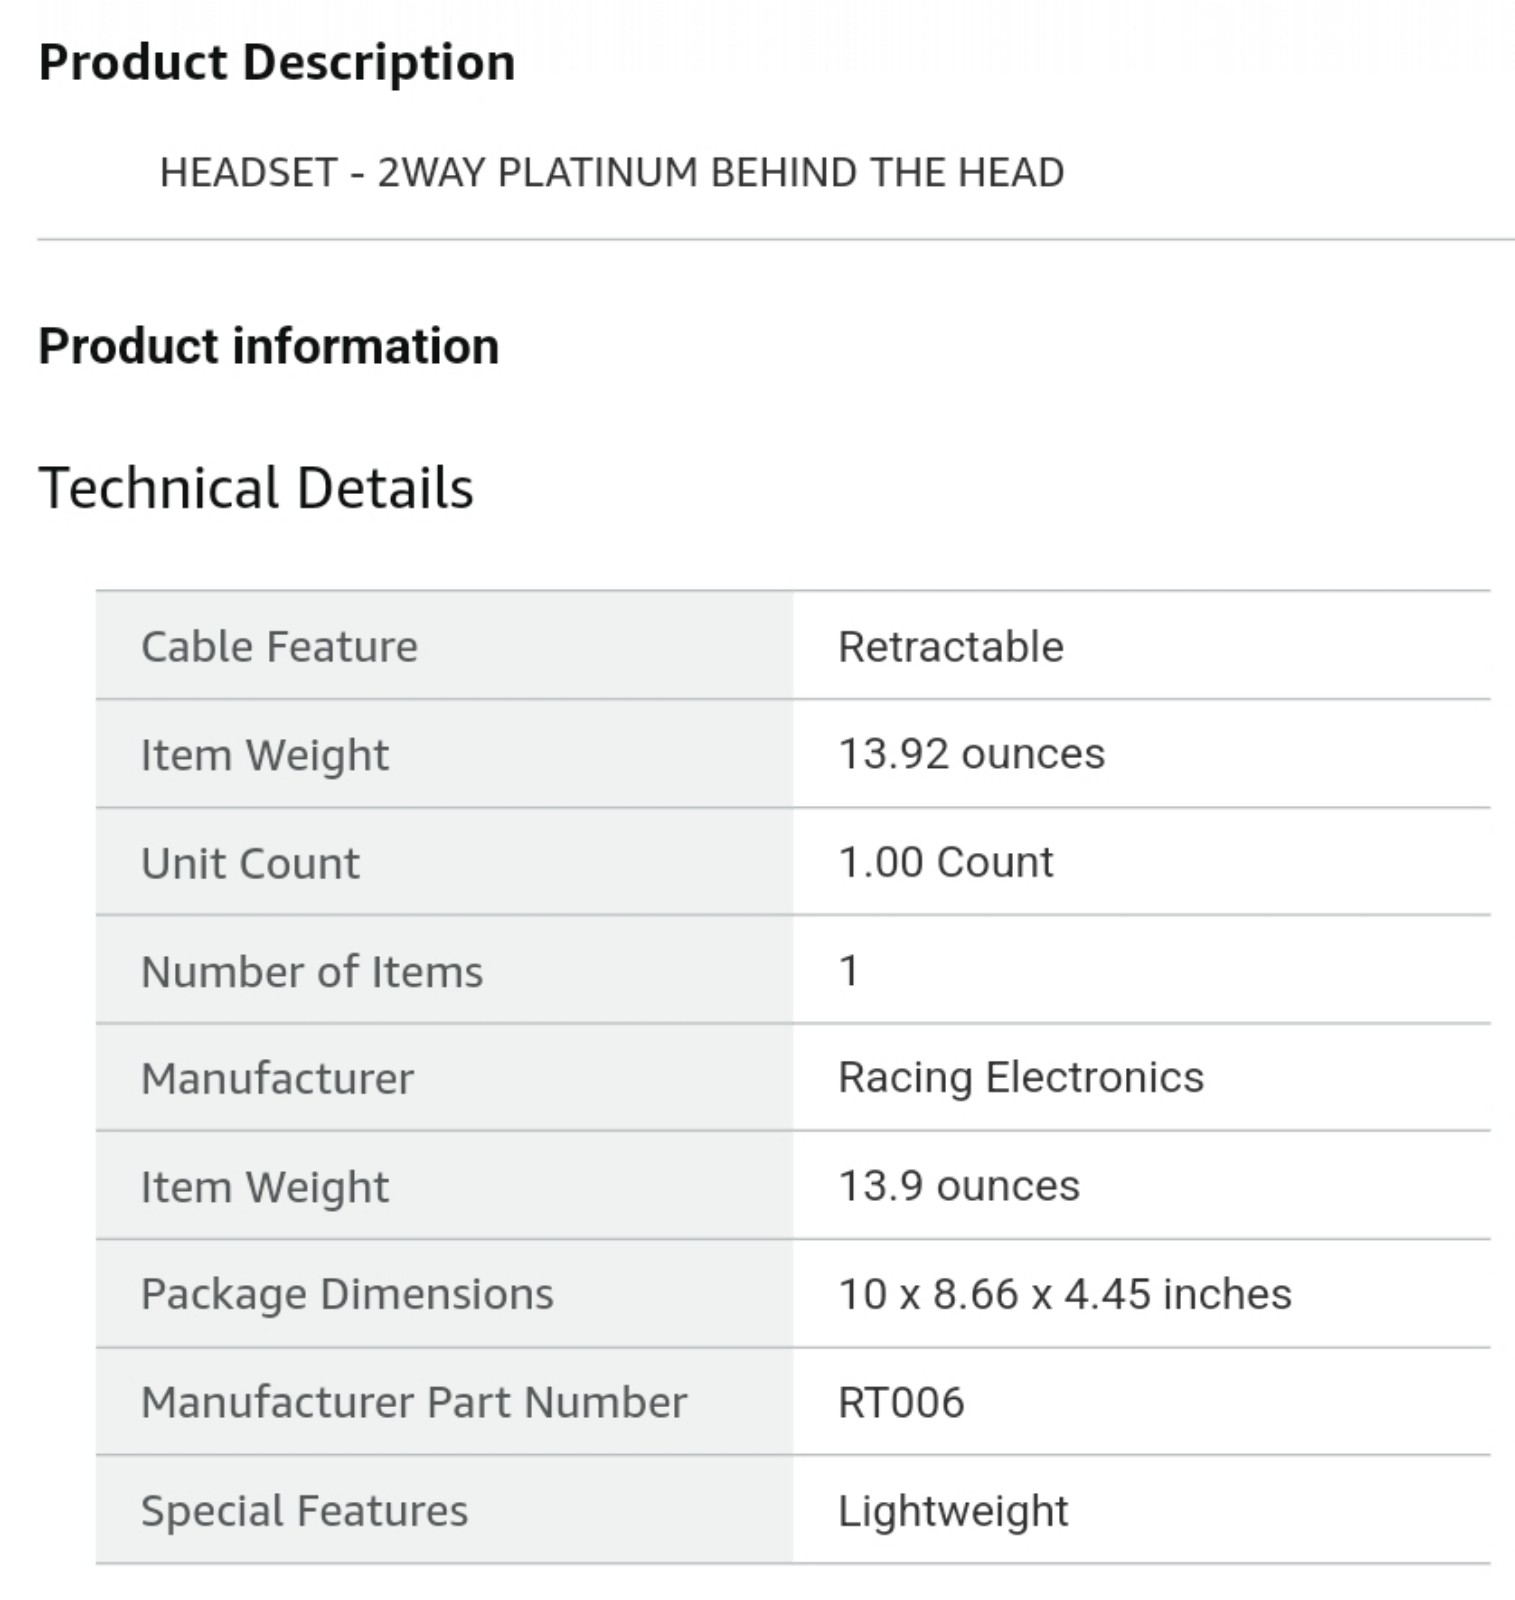The height and width of the screenshot is (1600, 1515).
Task: Click the 13.9 ounces value
Action: tap(959, 1185)
